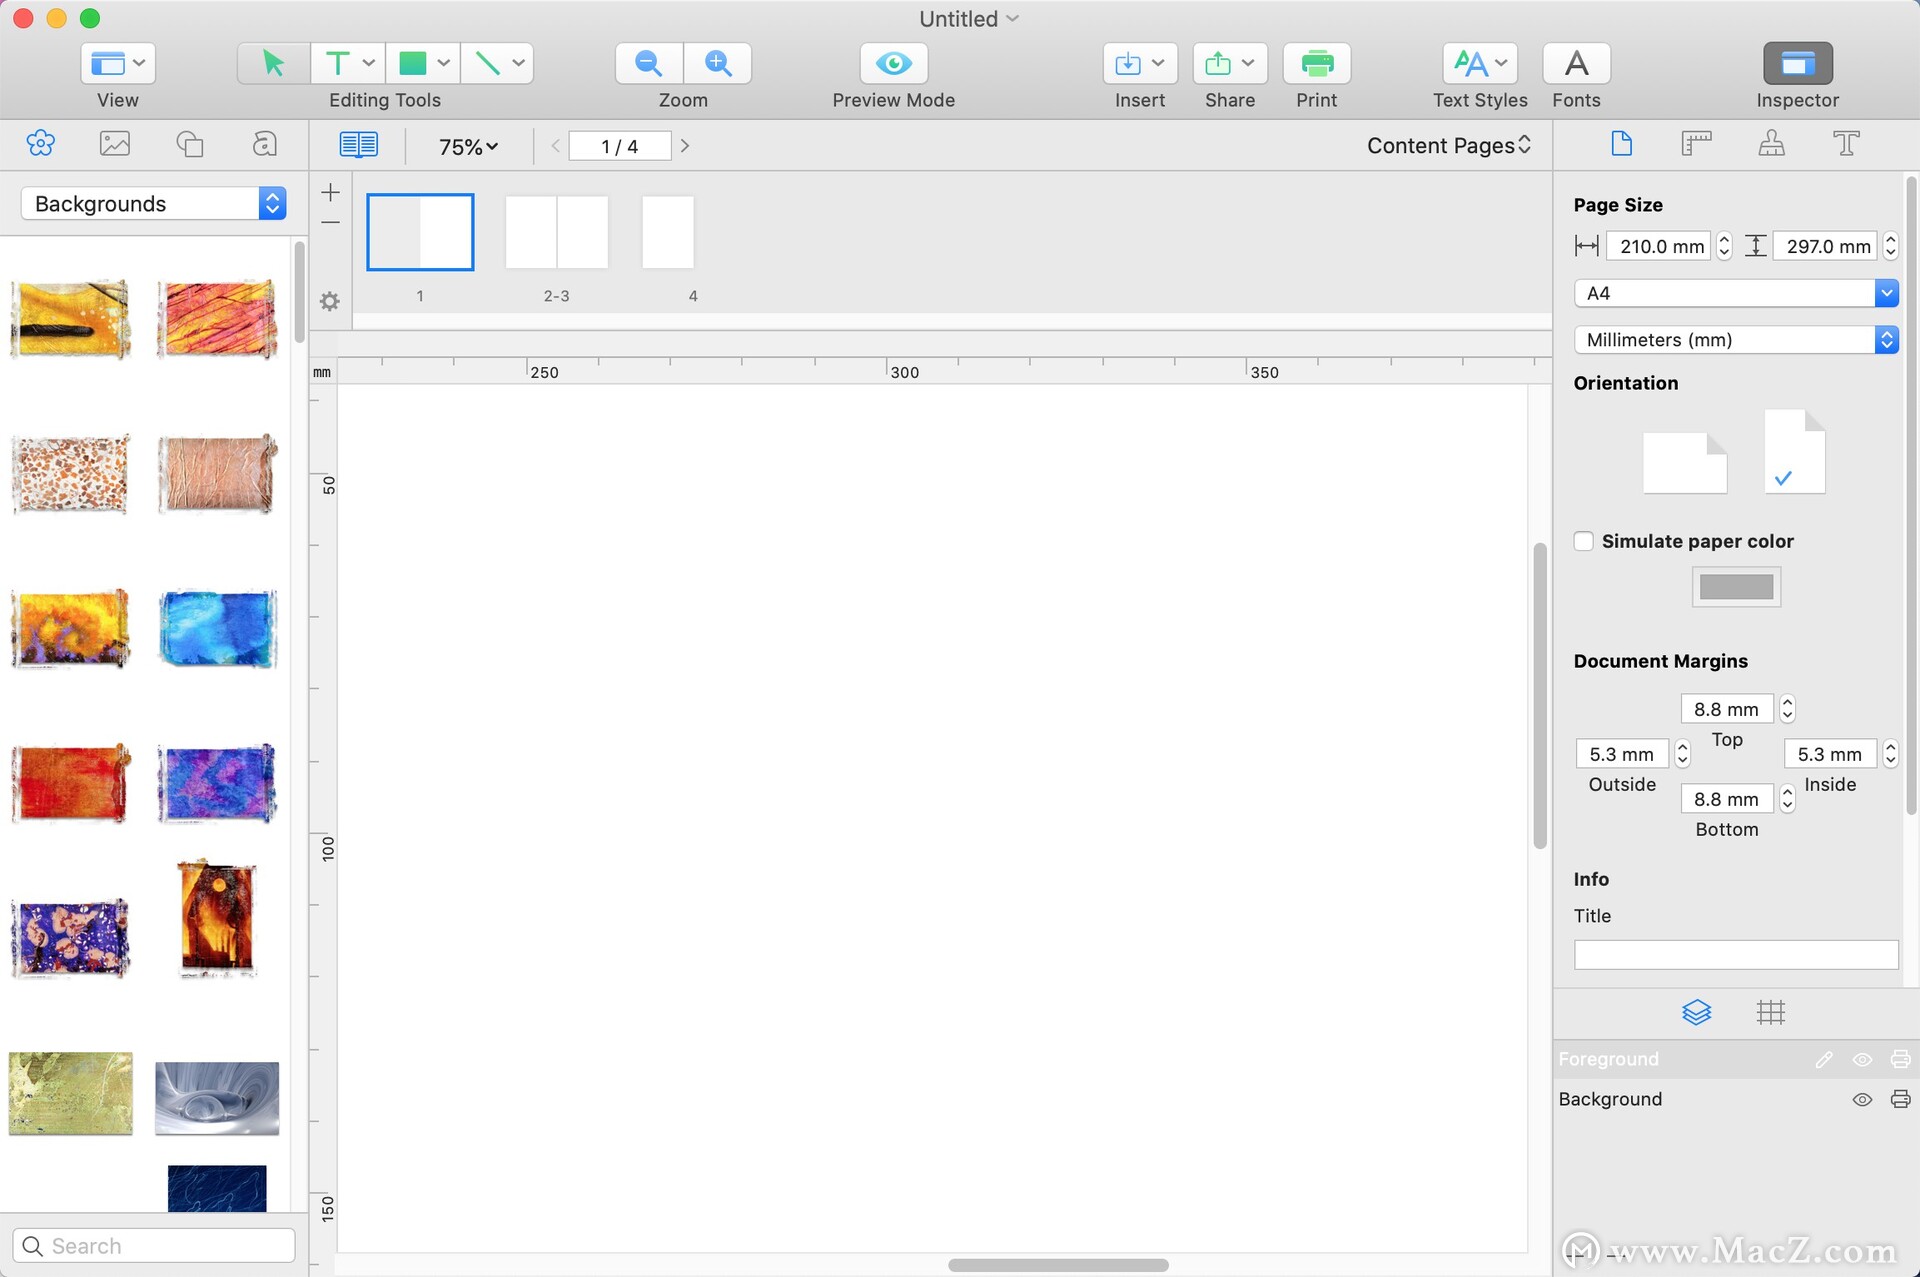This screenshot has height=1277, width=1920.
Task: Select the Line drawing tool
Action: [487, 63]
